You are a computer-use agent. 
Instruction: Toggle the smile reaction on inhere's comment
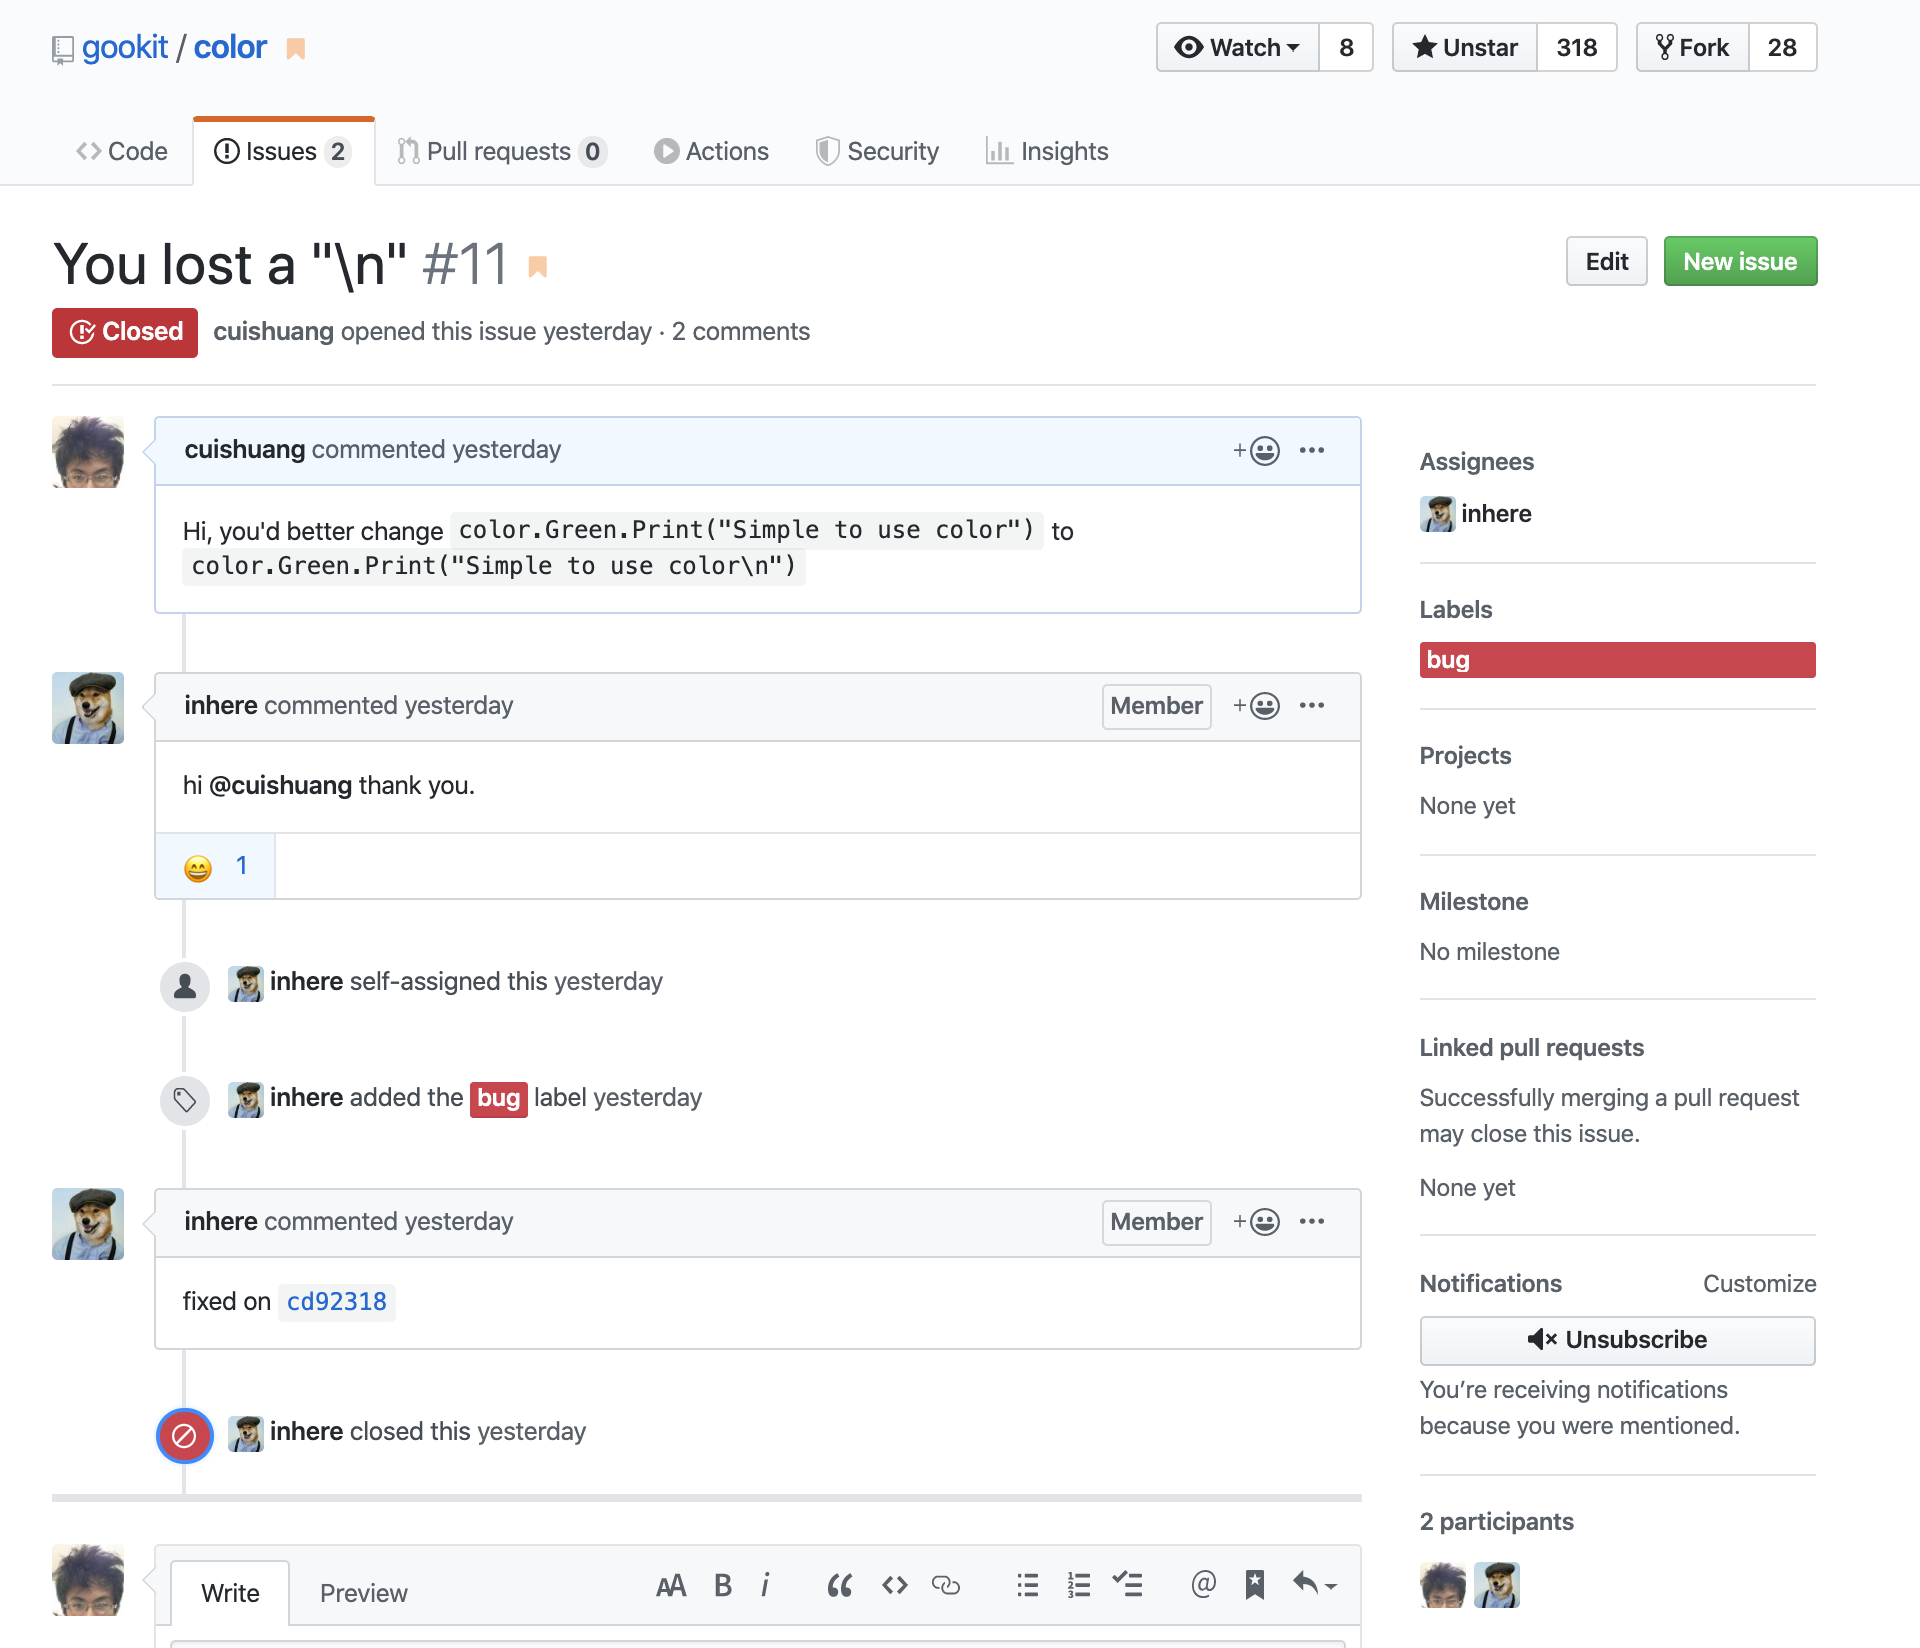[215, 867]
